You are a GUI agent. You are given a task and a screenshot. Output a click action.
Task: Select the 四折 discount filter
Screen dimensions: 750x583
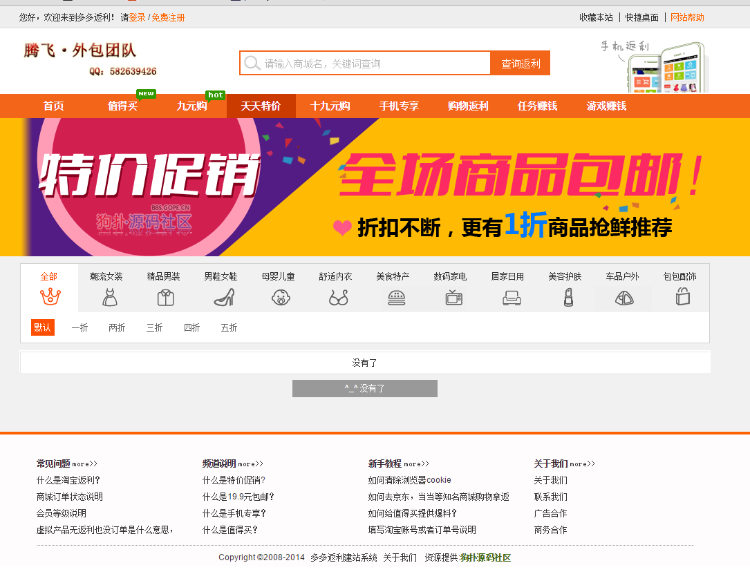[x=191, y=328]
